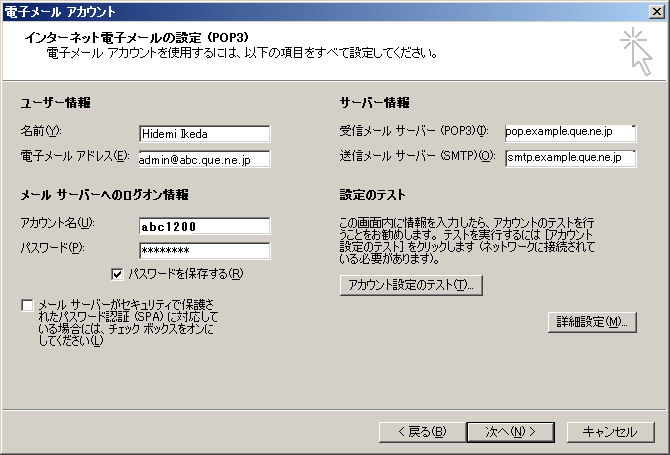Click the ユーザー情報 heading
Image resolution: width=670 pixels, height=455 pixels.
(56, 103)
